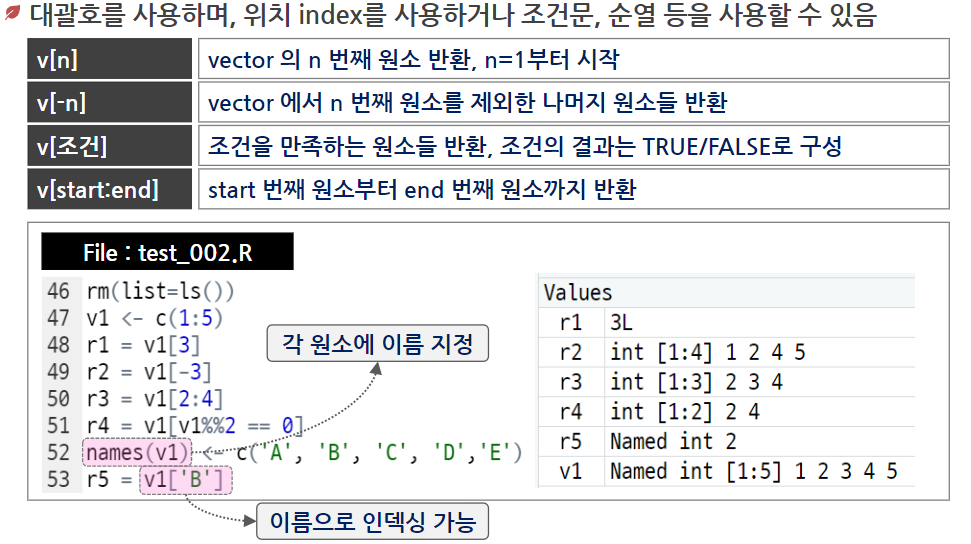Select the r4 row in Values

726,411
